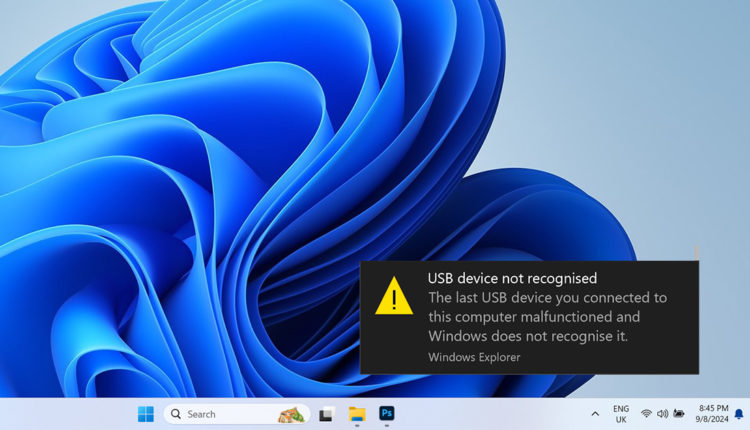This screenshot has width=750, height=430.
Task: Click the magnifier icon in Search box
Action: point(176,414)
